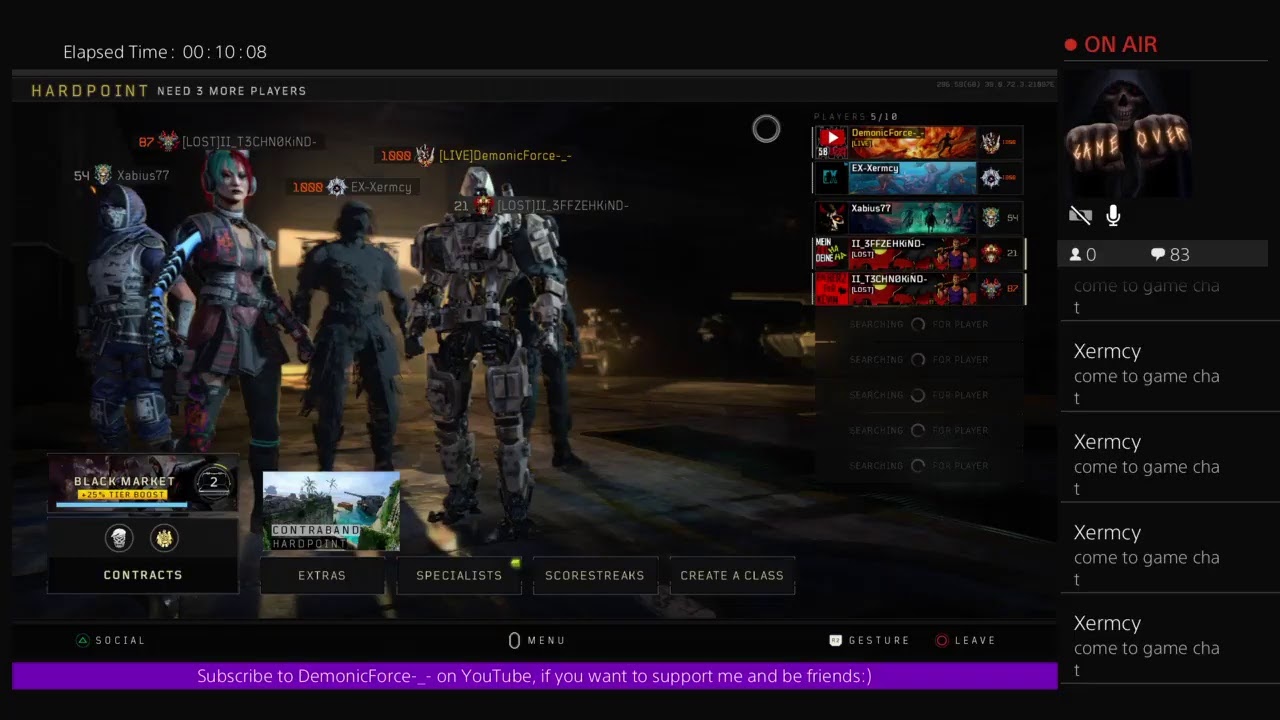The image size is (1280, 720).
Task: Click the Black Market tier counter badge
Action: point(213,481)
